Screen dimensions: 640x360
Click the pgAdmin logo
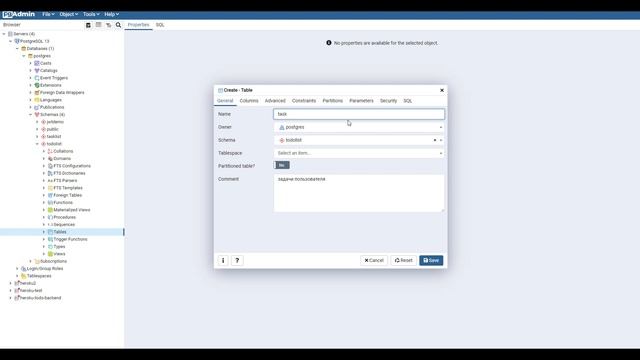[x=19, y=14]
